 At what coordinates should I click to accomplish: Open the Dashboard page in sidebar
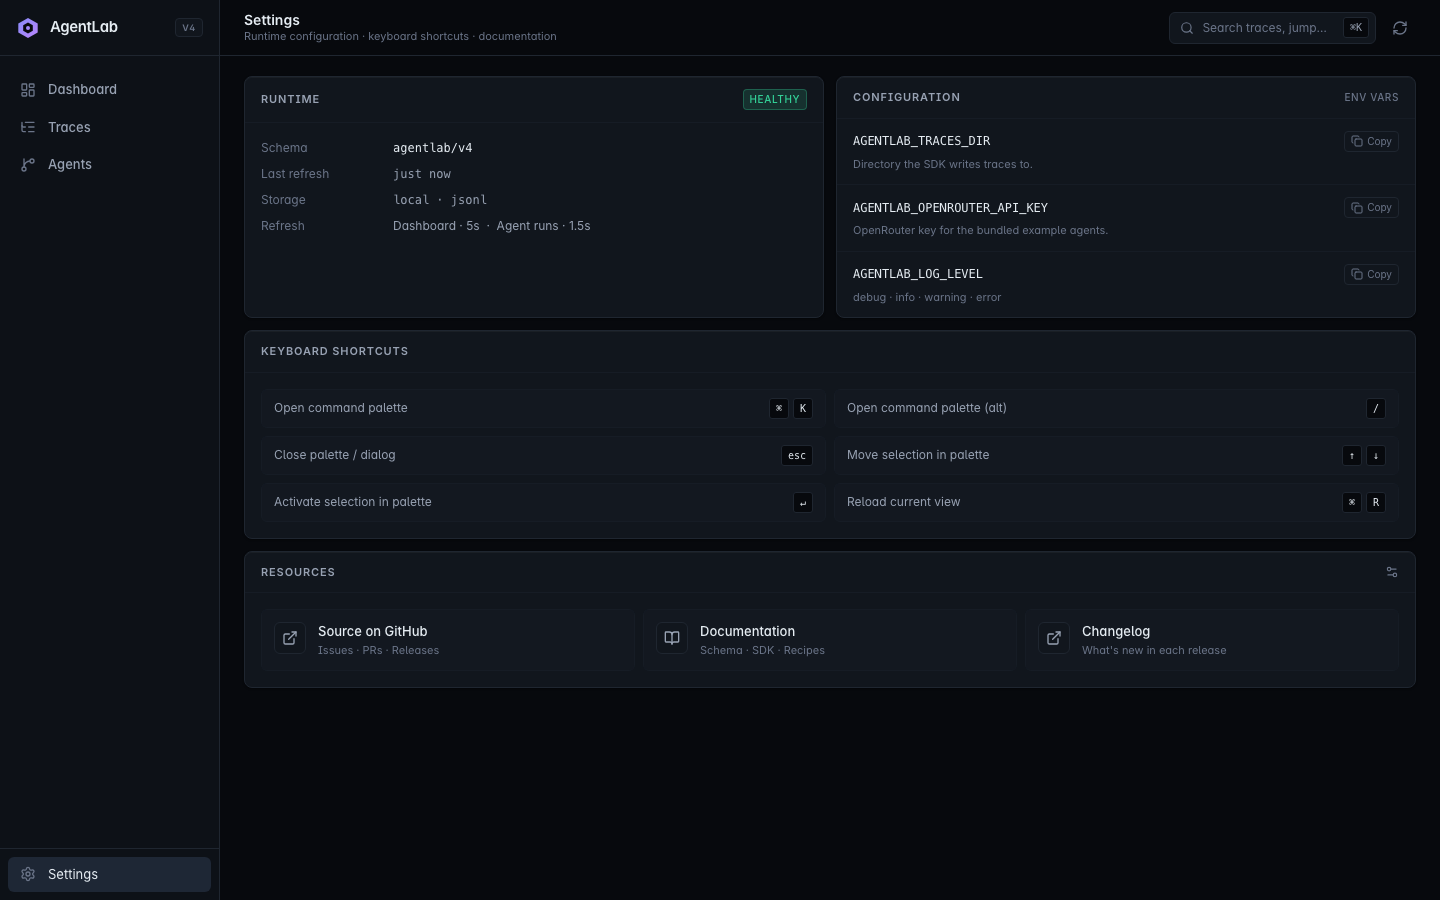pos(110,90)
